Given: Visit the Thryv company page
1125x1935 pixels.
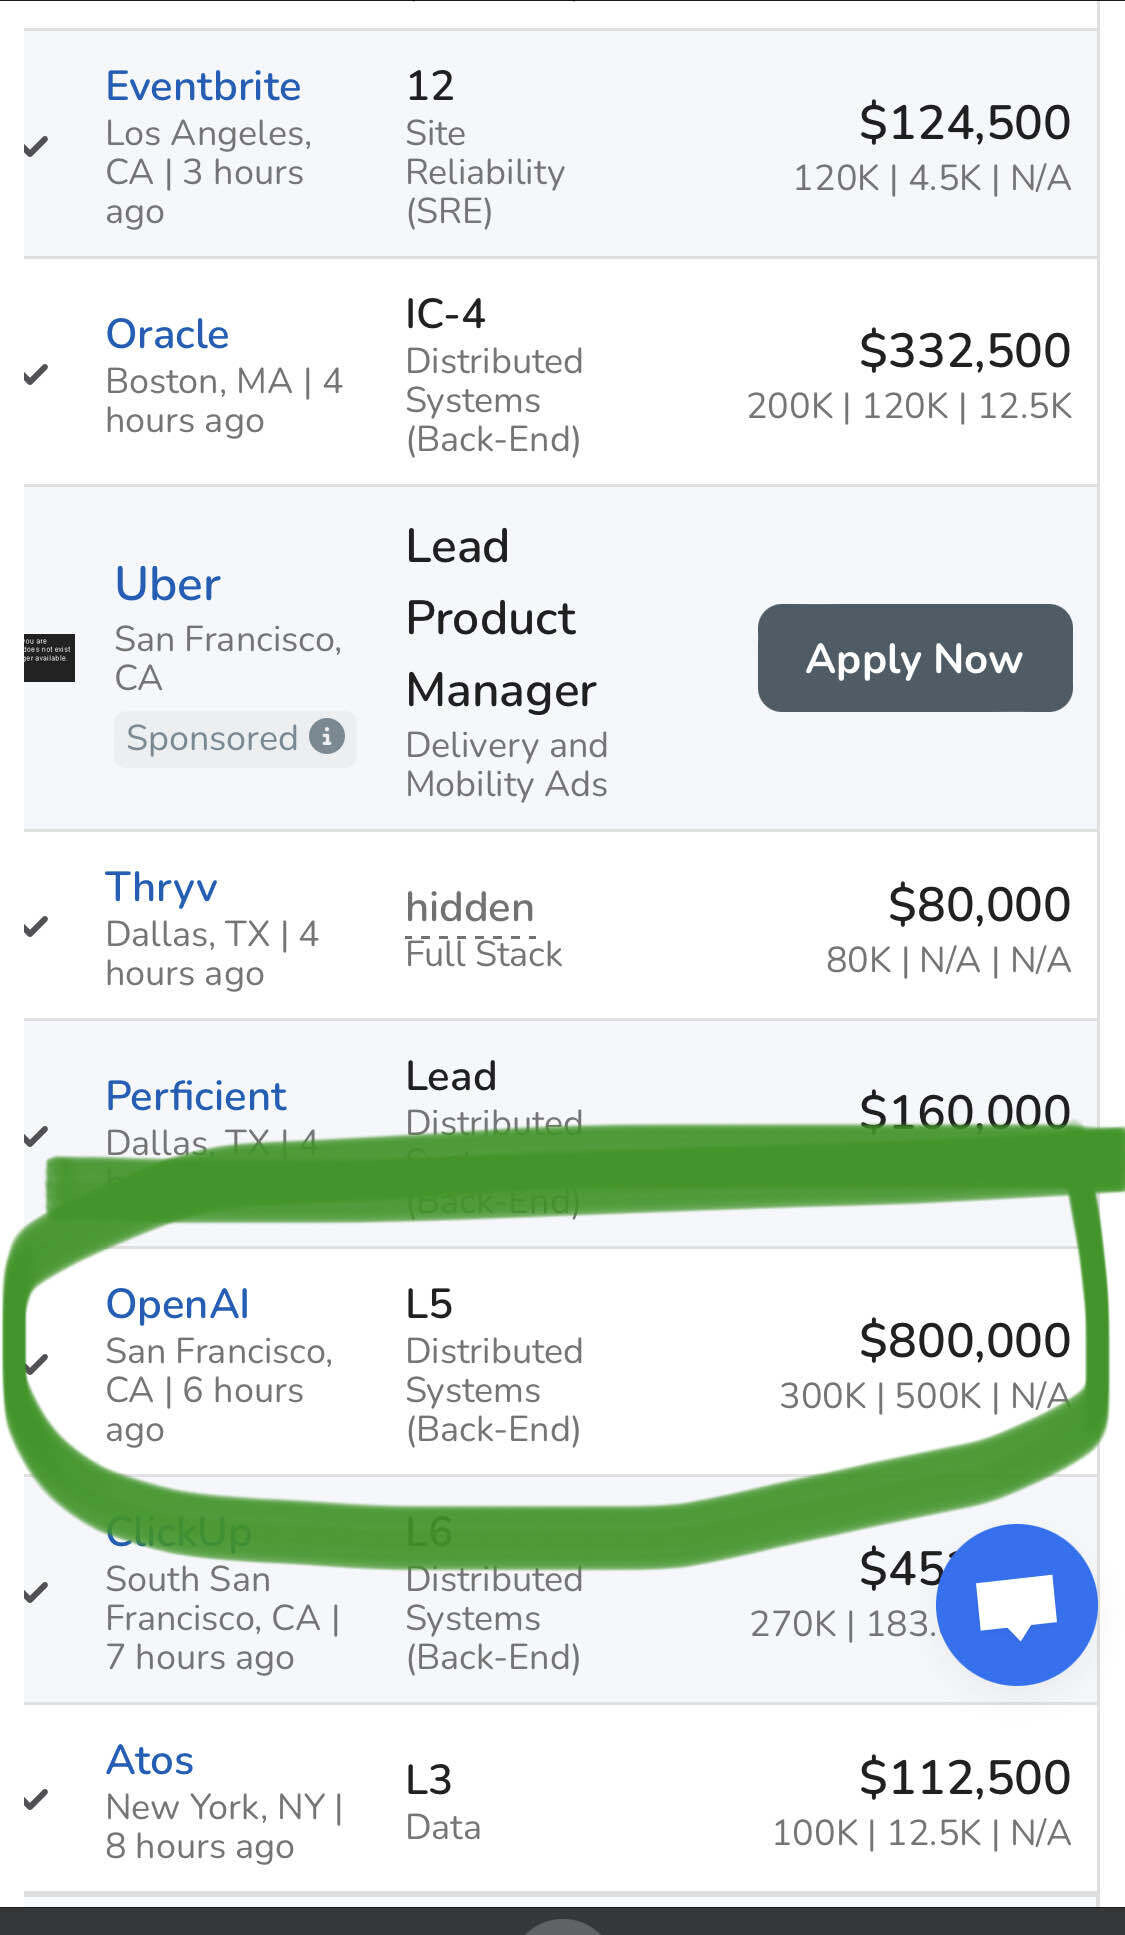Looking at the screenshot, I should coord(160,886).
